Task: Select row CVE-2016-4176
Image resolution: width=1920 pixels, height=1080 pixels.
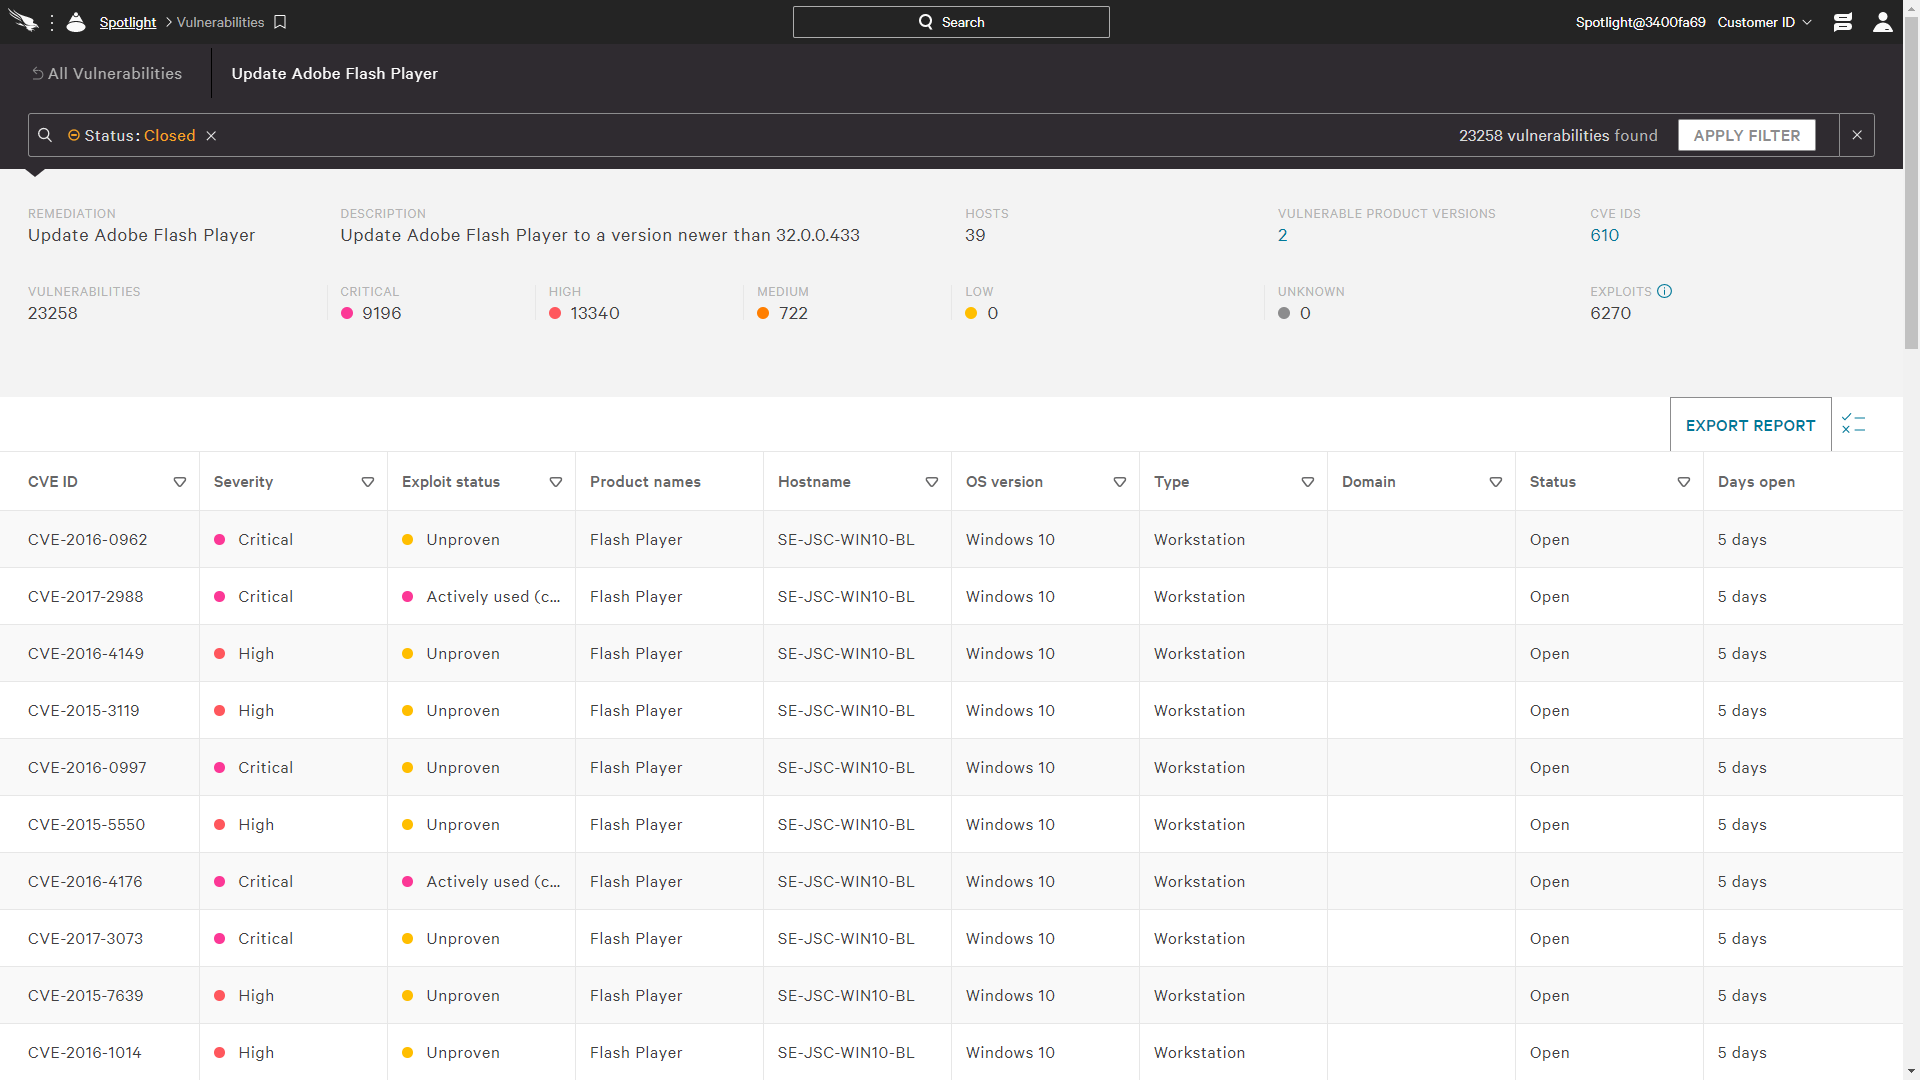Action: coord(951,881)
